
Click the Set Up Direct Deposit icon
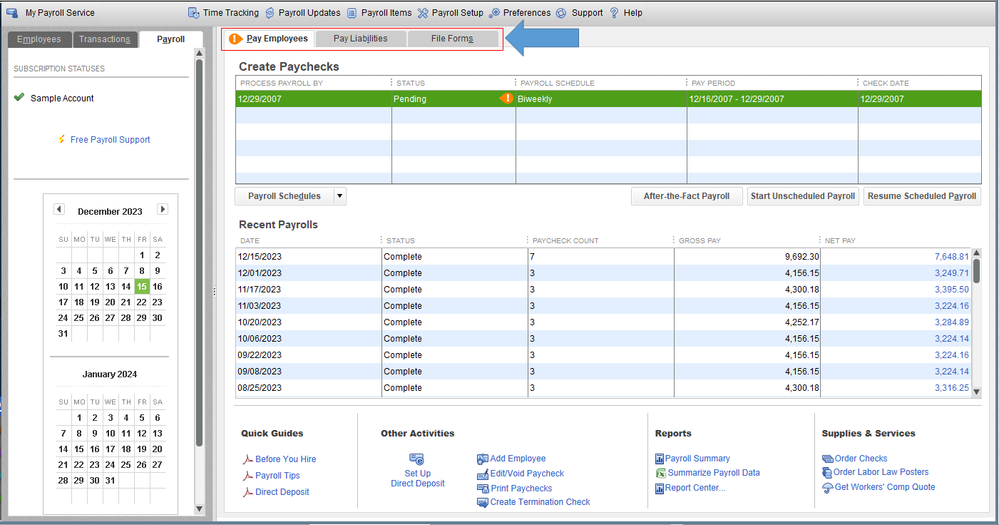pyautogui.click(x=417, y=459)
